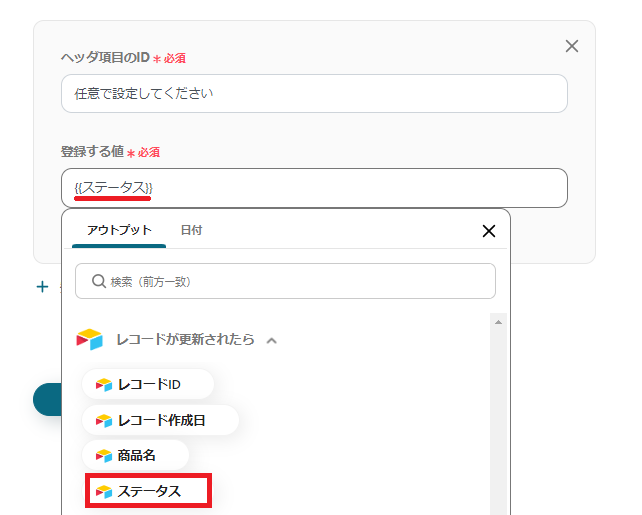Click the 登録する値 input field
The width and height of the screenshot is (642, 515).
[314, 188]
